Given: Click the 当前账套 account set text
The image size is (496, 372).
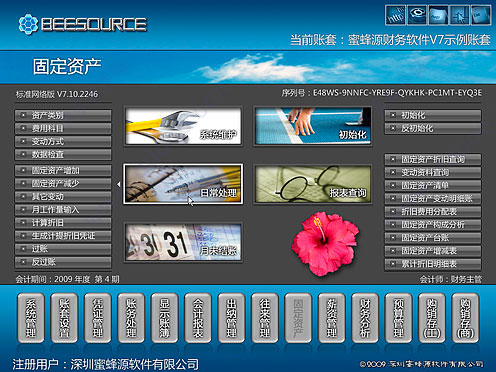Looking at the screenshot, I should 390,40.
